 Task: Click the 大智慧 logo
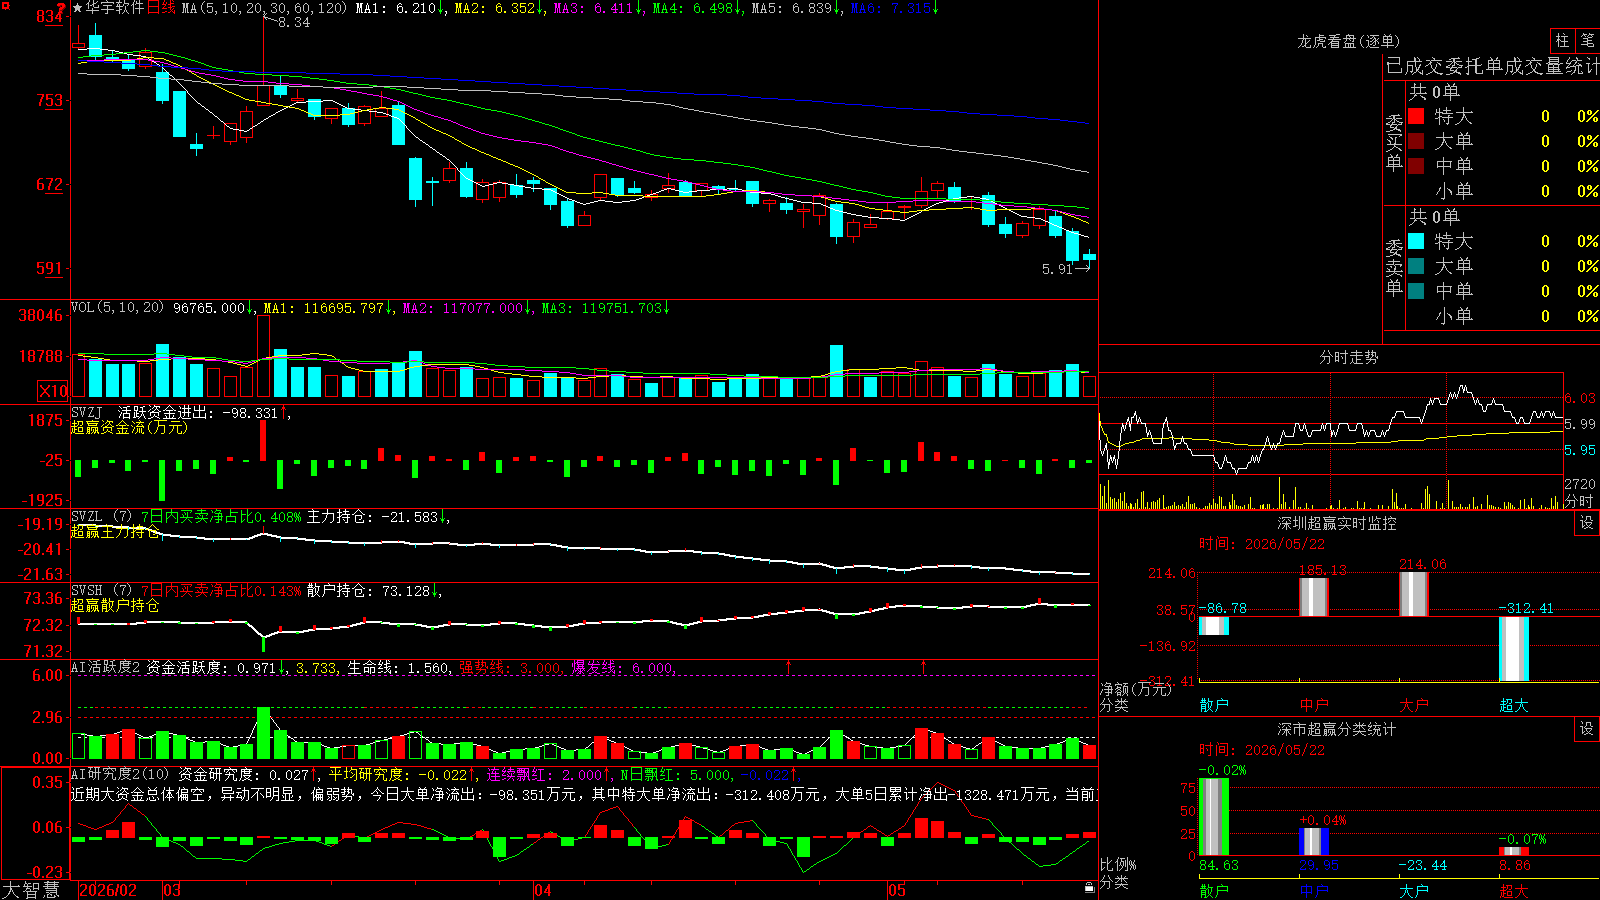31,890
